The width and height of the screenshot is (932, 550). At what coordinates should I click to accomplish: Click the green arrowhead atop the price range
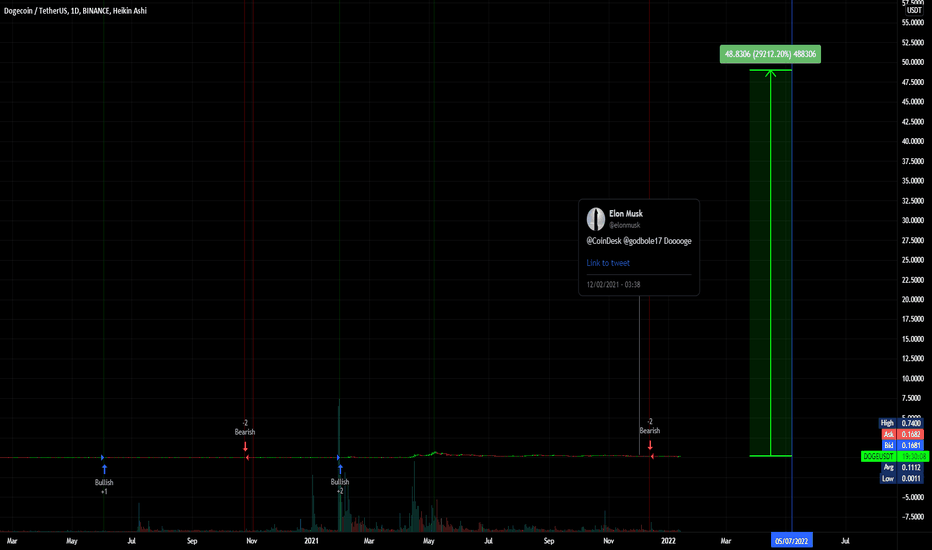tap(770, 73)
